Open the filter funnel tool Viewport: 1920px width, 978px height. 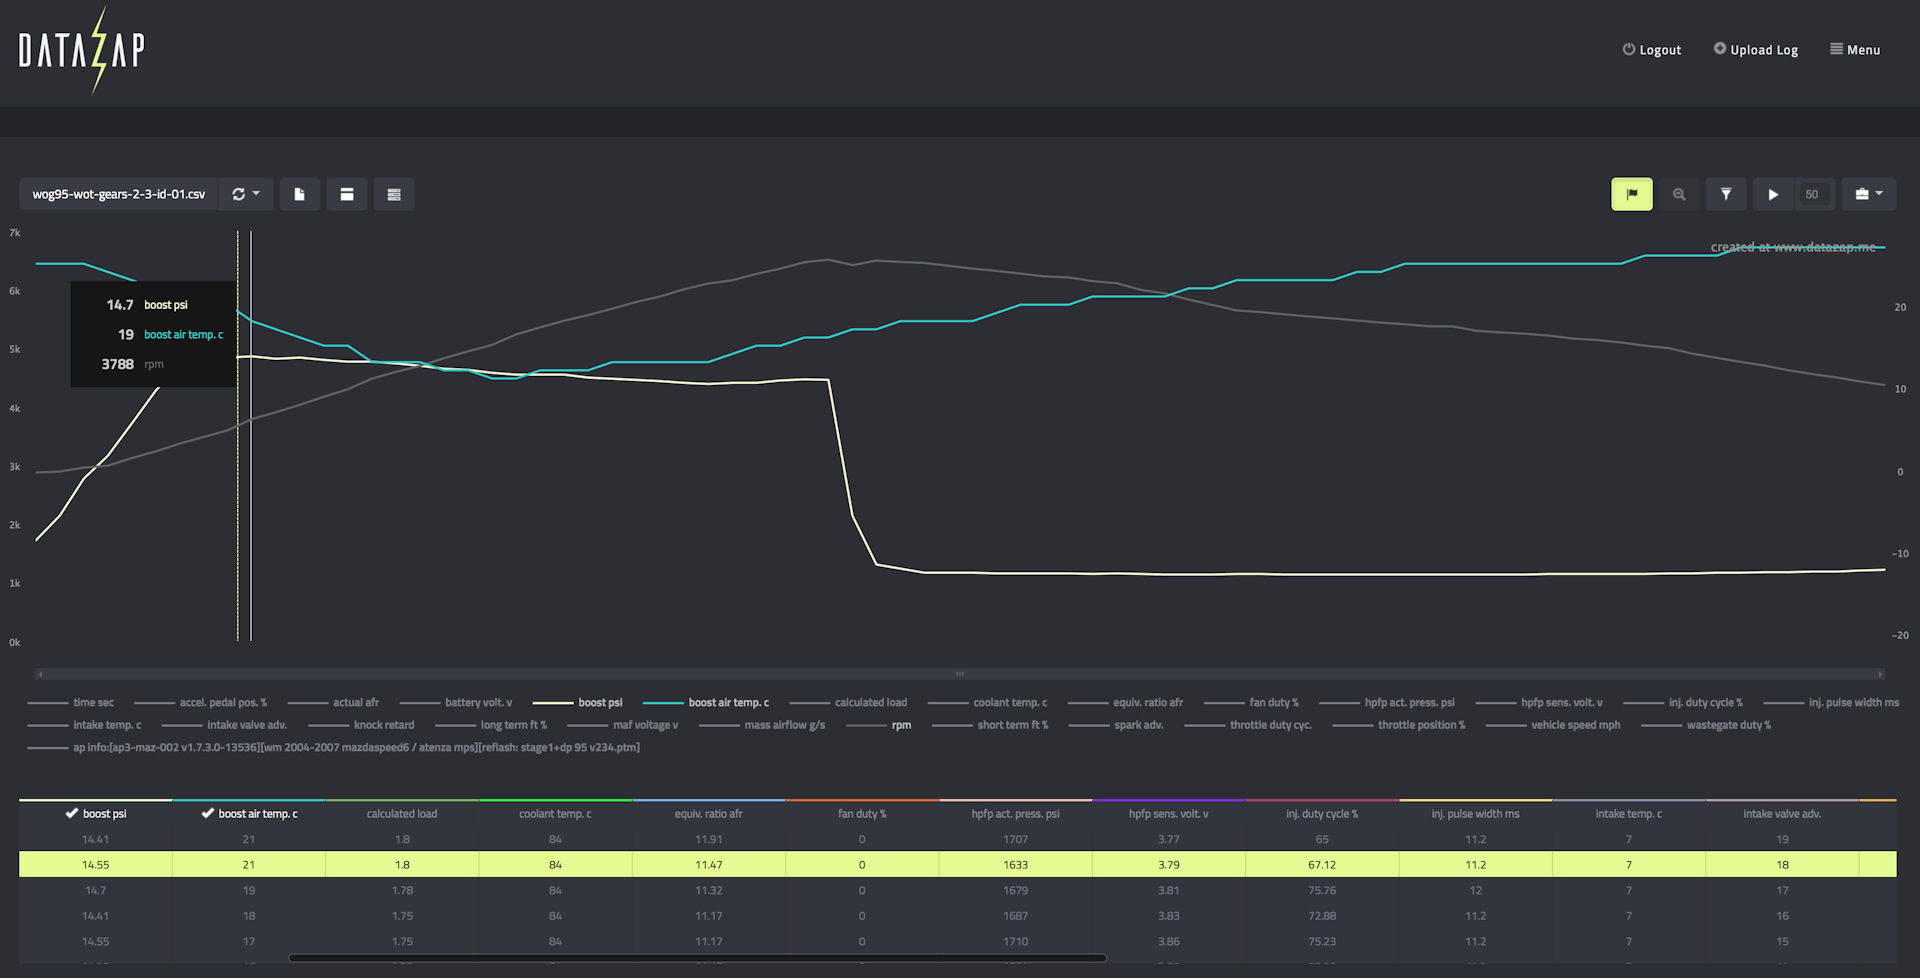pyautogui.click(x=1726, y=194)
